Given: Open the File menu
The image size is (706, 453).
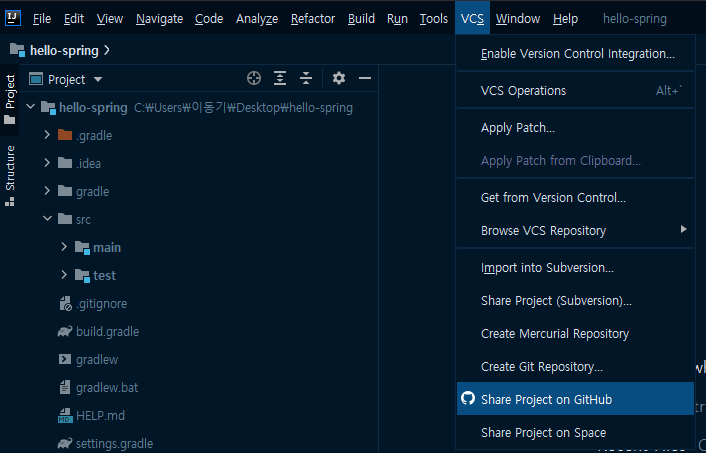Looking at the screenshot, I should (42, 19).
